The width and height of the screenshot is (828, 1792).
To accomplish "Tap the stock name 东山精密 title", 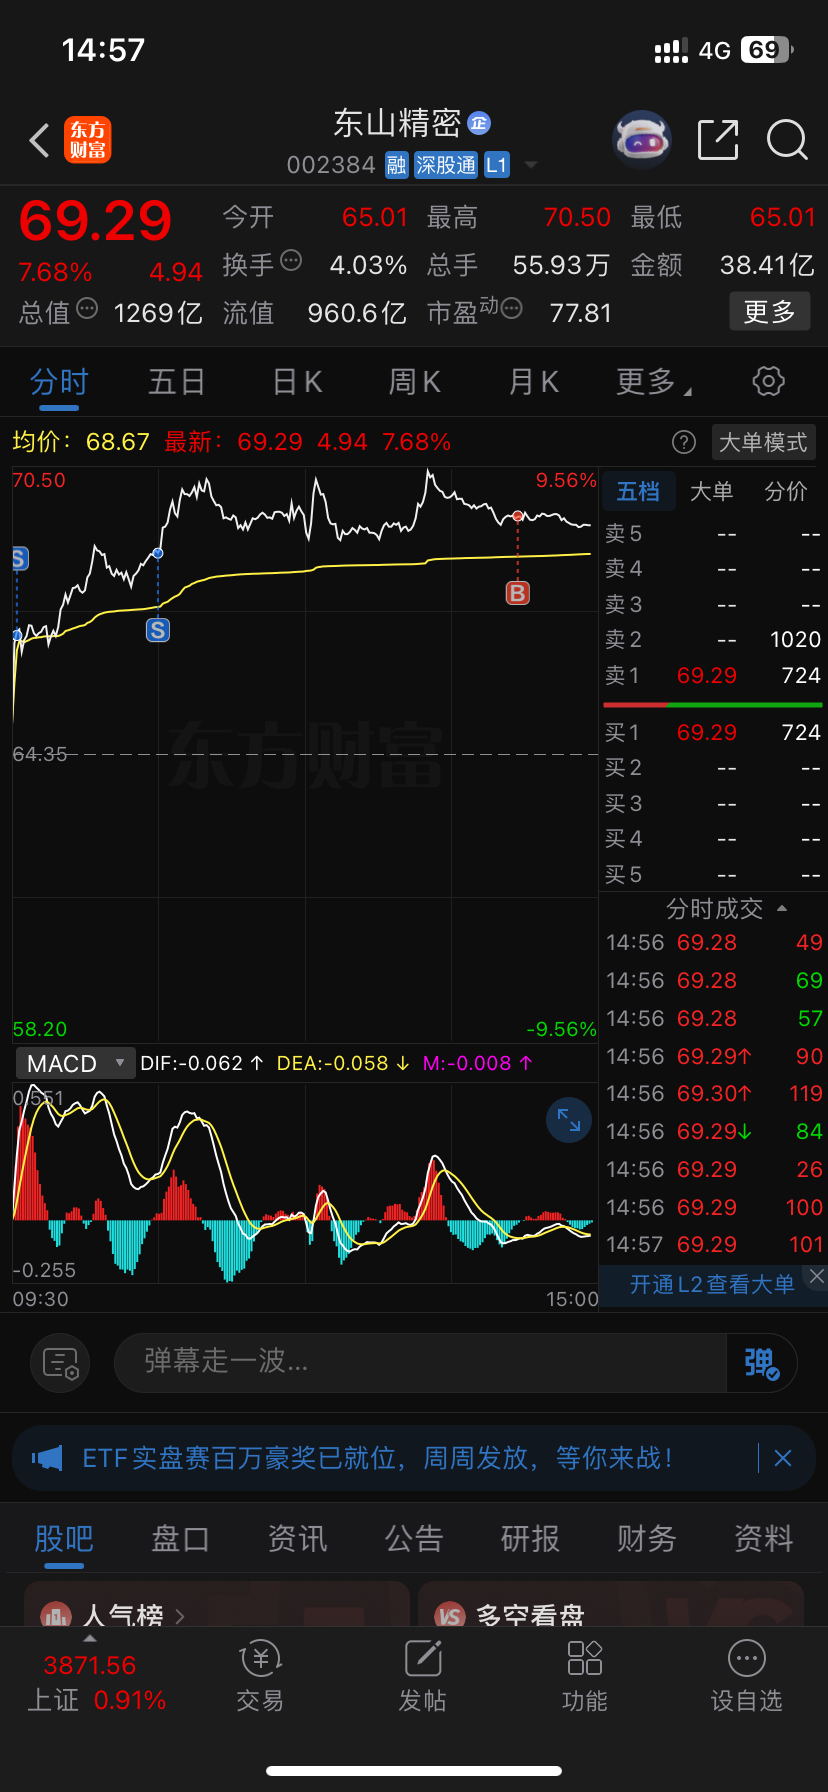I will pos(397,123).
